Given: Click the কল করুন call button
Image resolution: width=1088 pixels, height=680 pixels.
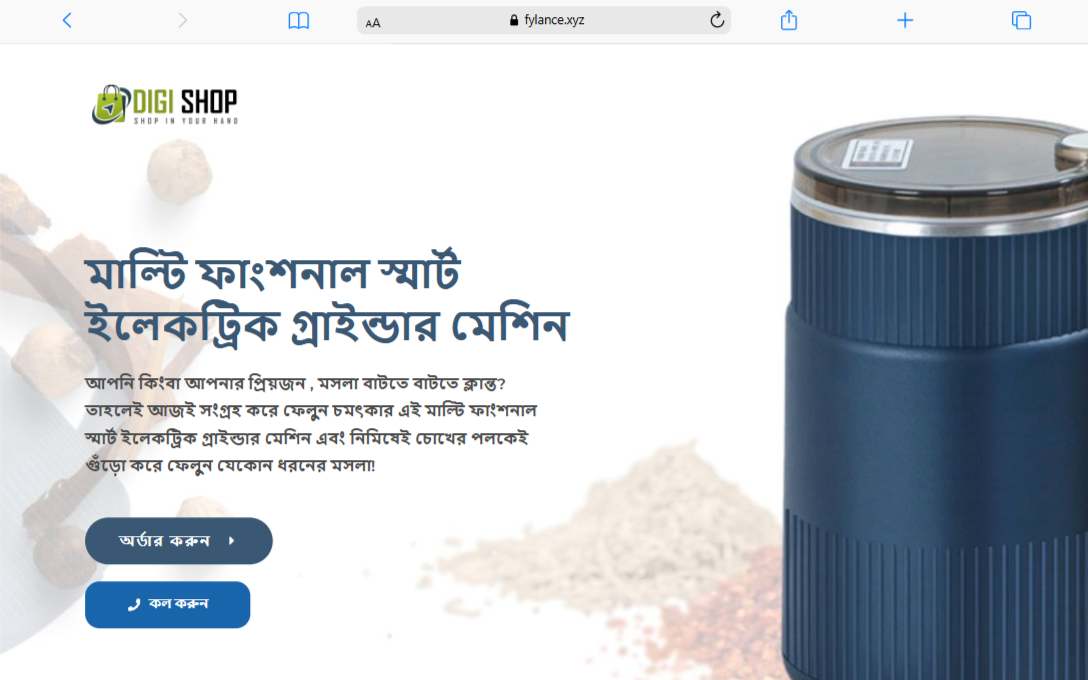Looking at the screenshot, I should click(x=167, y=604).
